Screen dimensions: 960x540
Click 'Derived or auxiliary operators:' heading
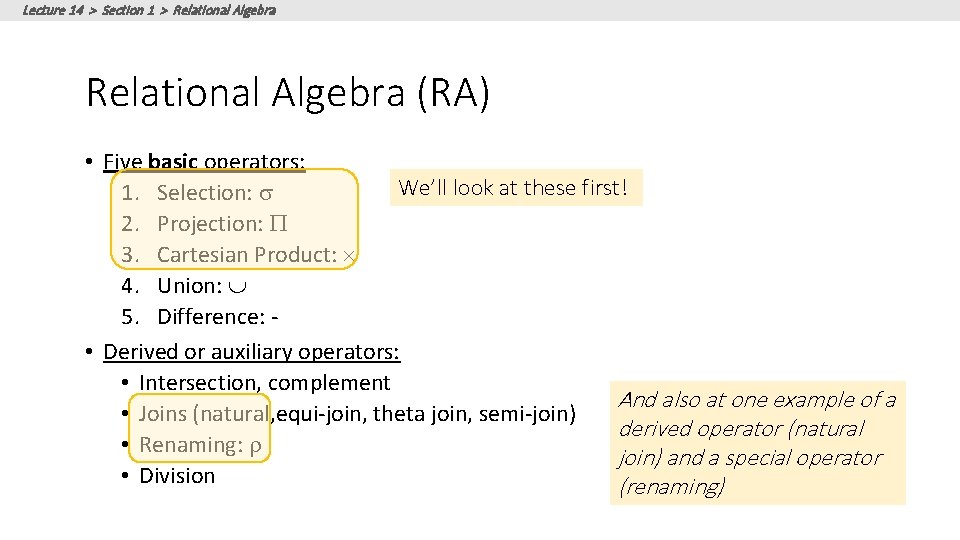(251, 352)
